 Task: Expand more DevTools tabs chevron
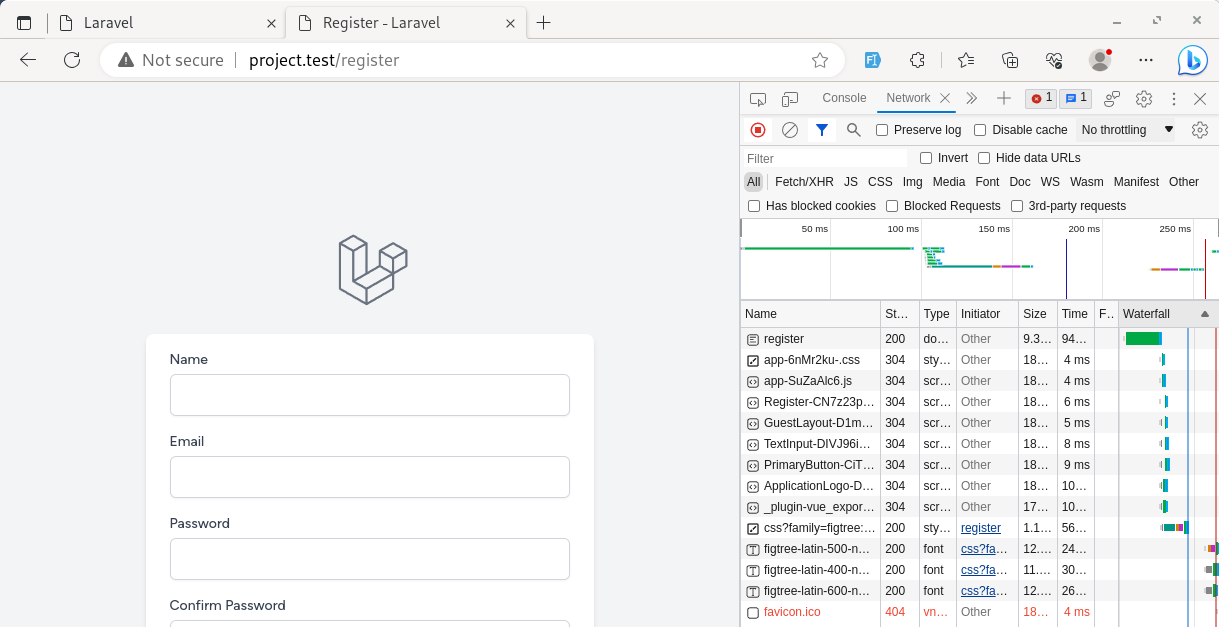971,98
